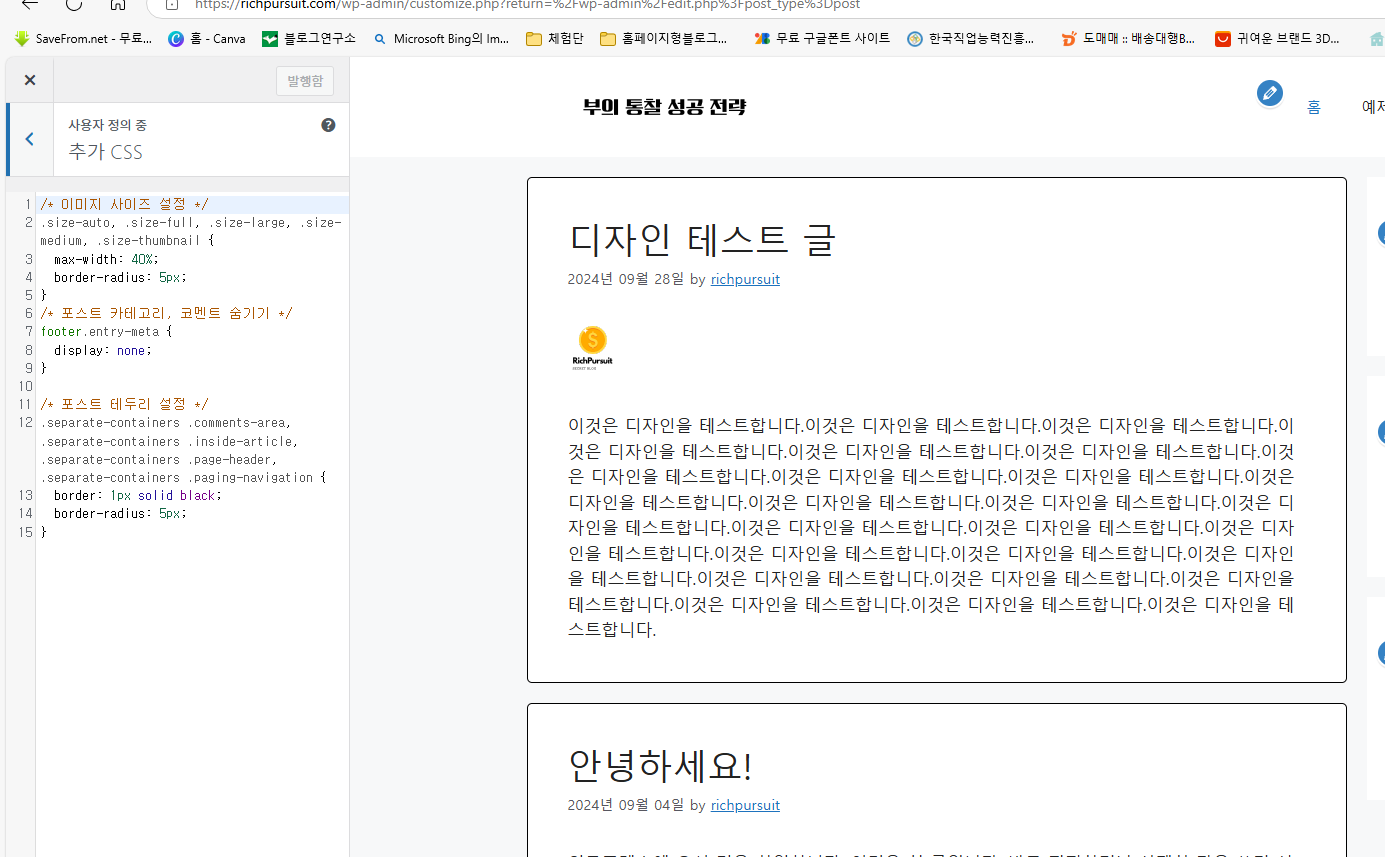
Task: Reload the page with the browser refresh icon
Action: (73, 5)
